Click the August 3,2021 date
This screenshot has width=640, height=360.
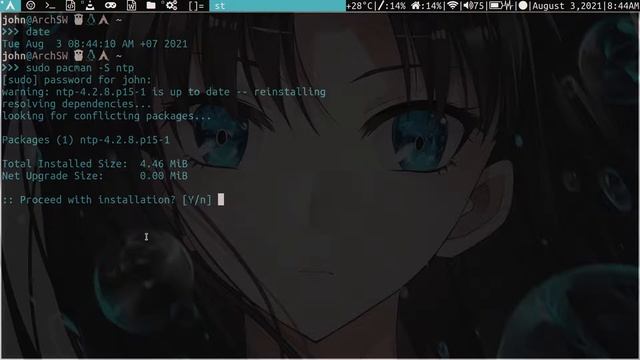(567, 6)
